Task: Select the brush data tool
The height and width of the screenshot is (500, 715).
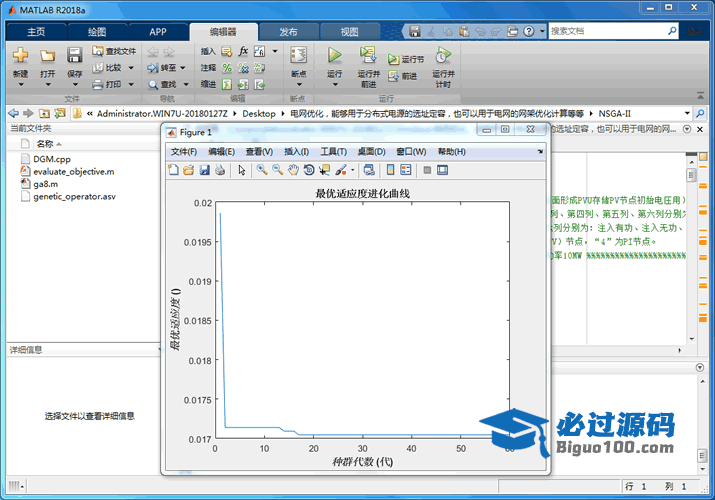Action: pos(341,170)
